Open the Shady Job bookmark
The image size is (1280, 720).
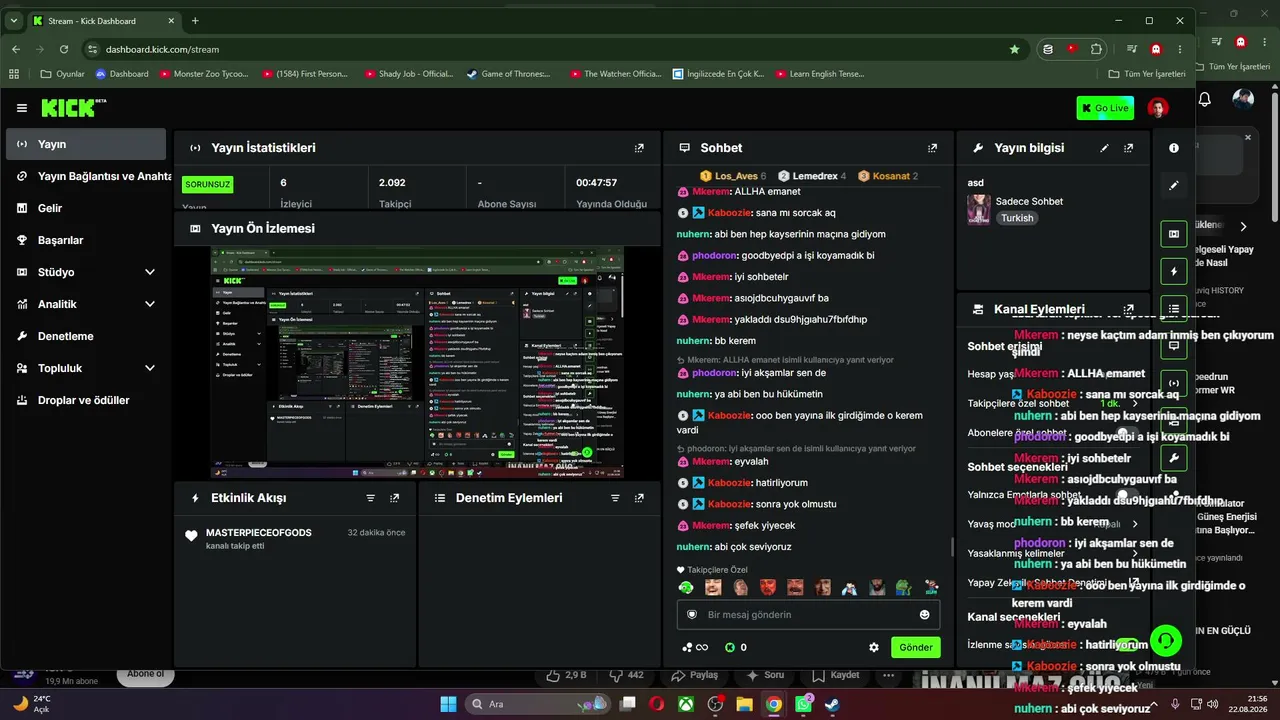coord(410,74)
